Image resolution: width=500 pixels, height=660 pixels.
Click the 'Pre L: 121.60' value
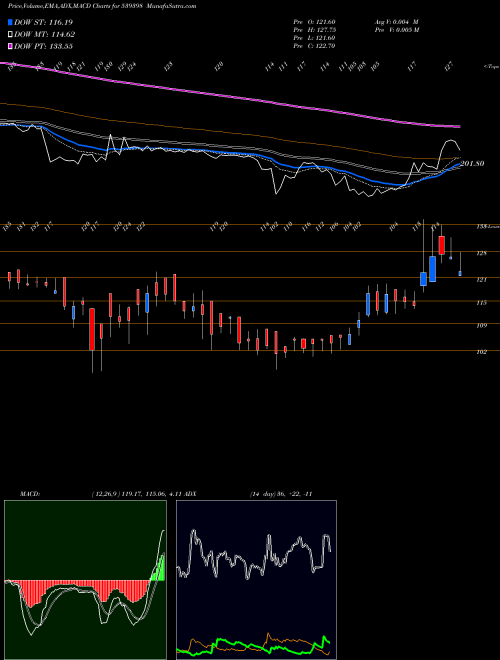(314, 38)
